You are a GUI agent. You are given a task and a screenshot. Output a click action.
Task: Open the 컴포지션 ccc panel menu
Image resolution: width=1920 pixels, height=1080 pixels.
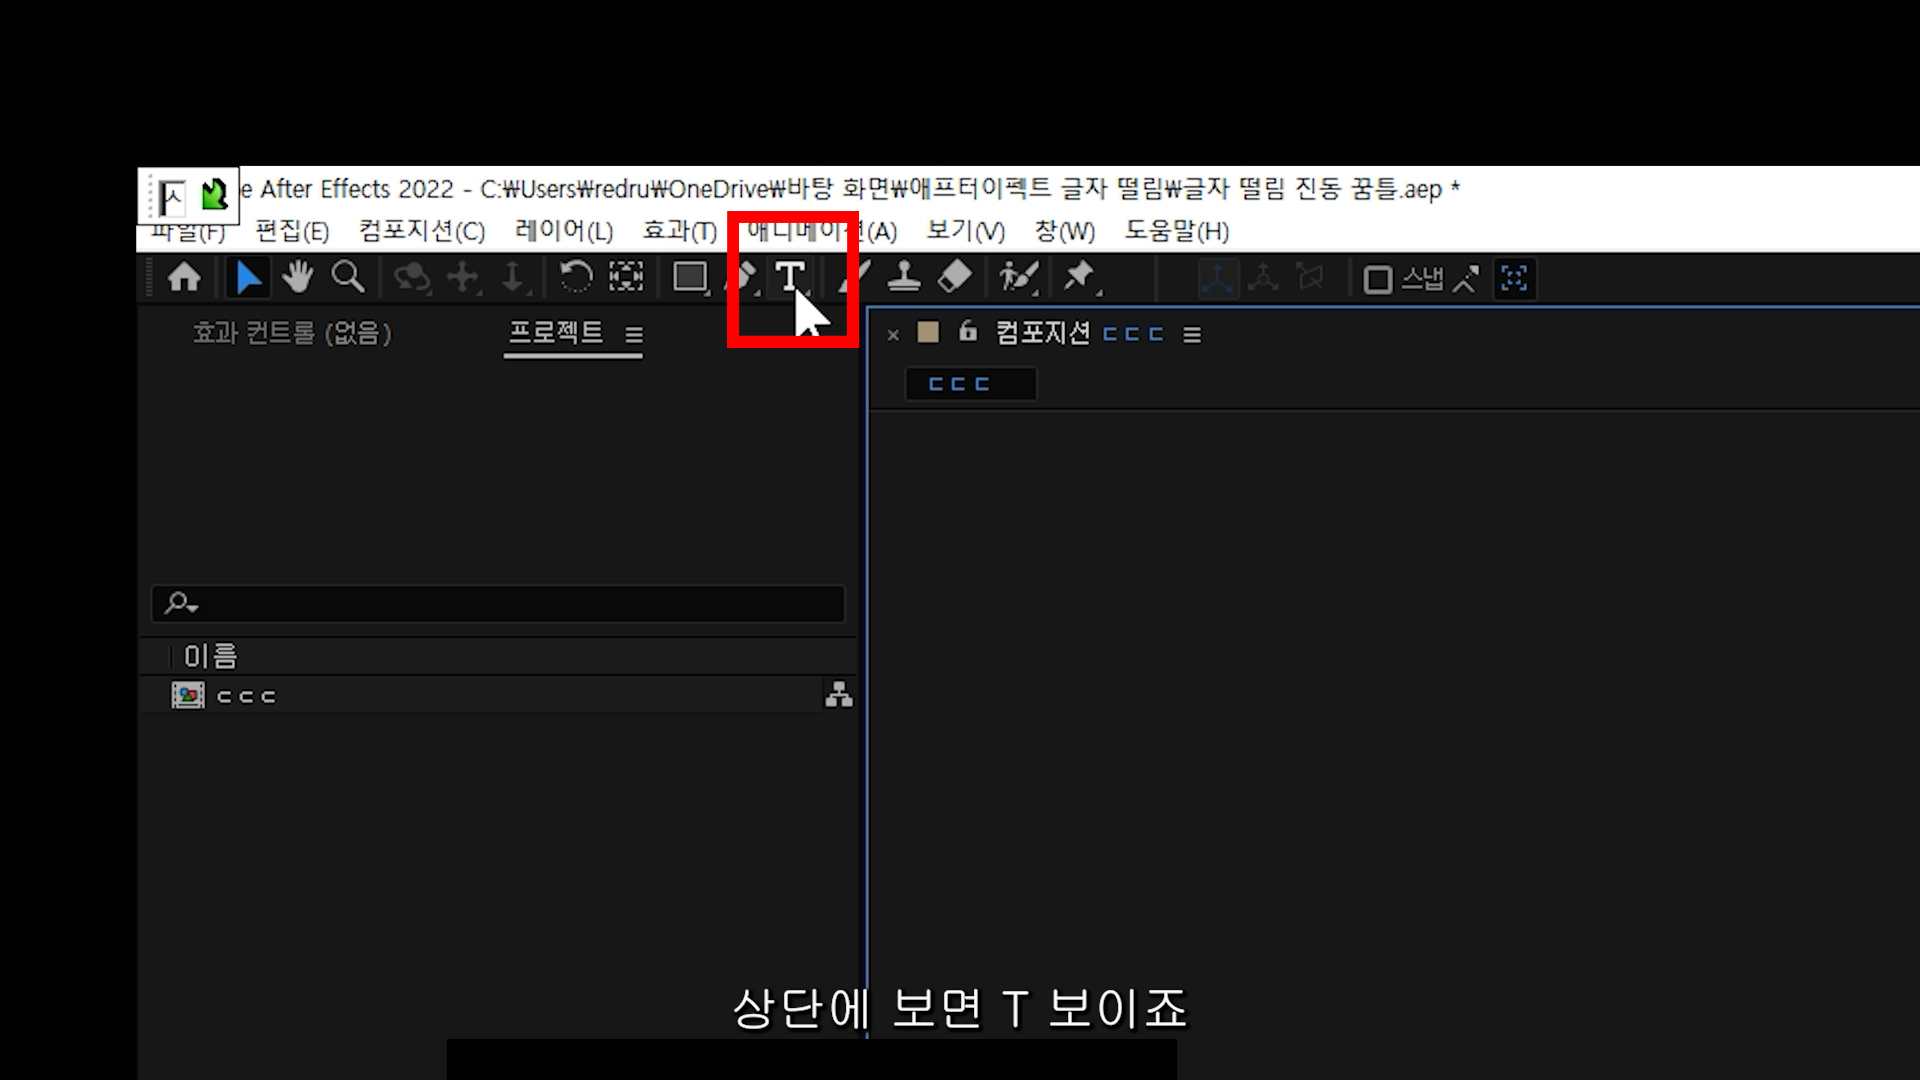point(1192,335)
